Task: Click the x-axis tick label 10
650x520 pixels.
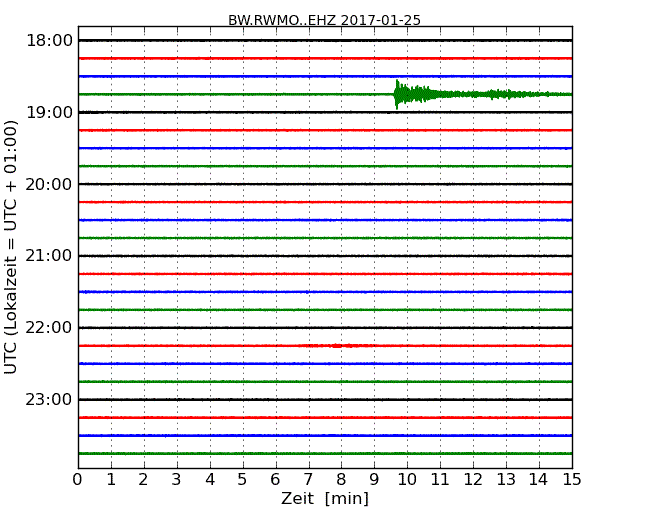Action: tap(407, 480)
